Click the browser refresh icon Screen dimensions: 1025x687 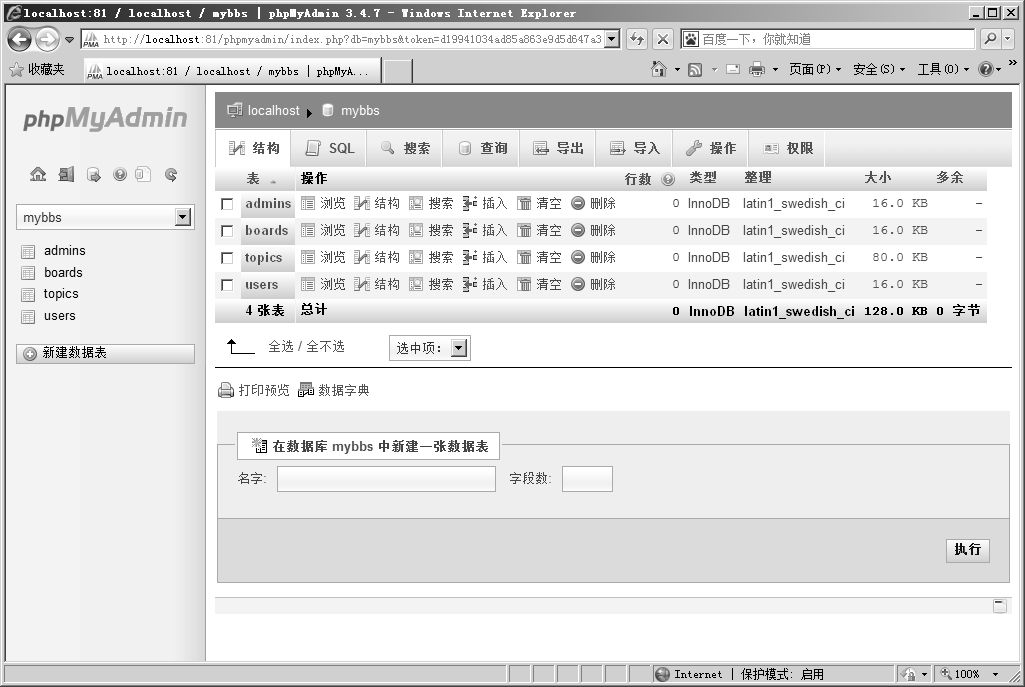pyautogui.click(x=636, y=39)
